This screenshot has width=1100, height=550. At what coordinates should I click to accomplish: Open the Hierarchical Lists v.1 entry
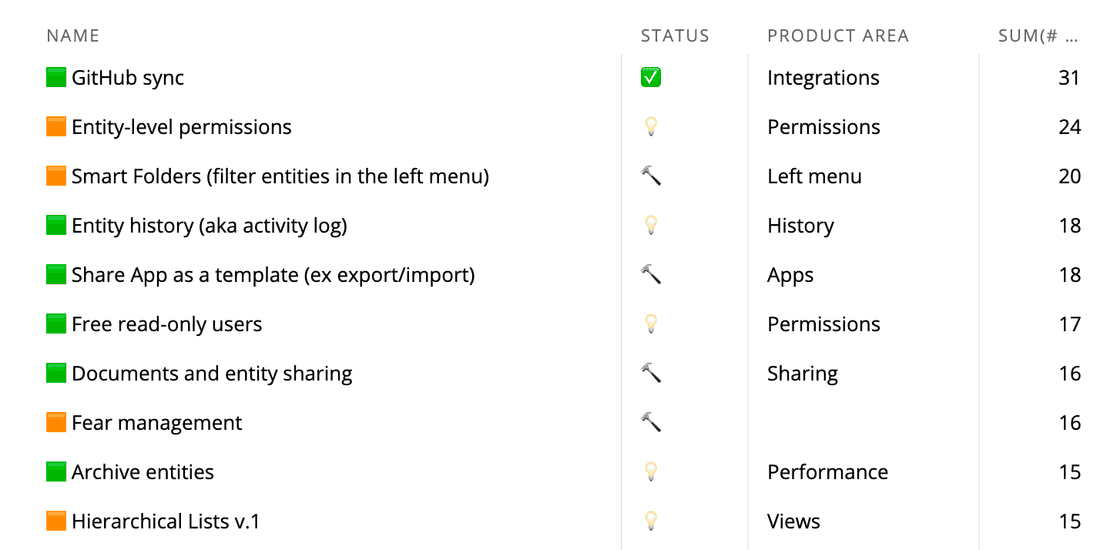166,521
